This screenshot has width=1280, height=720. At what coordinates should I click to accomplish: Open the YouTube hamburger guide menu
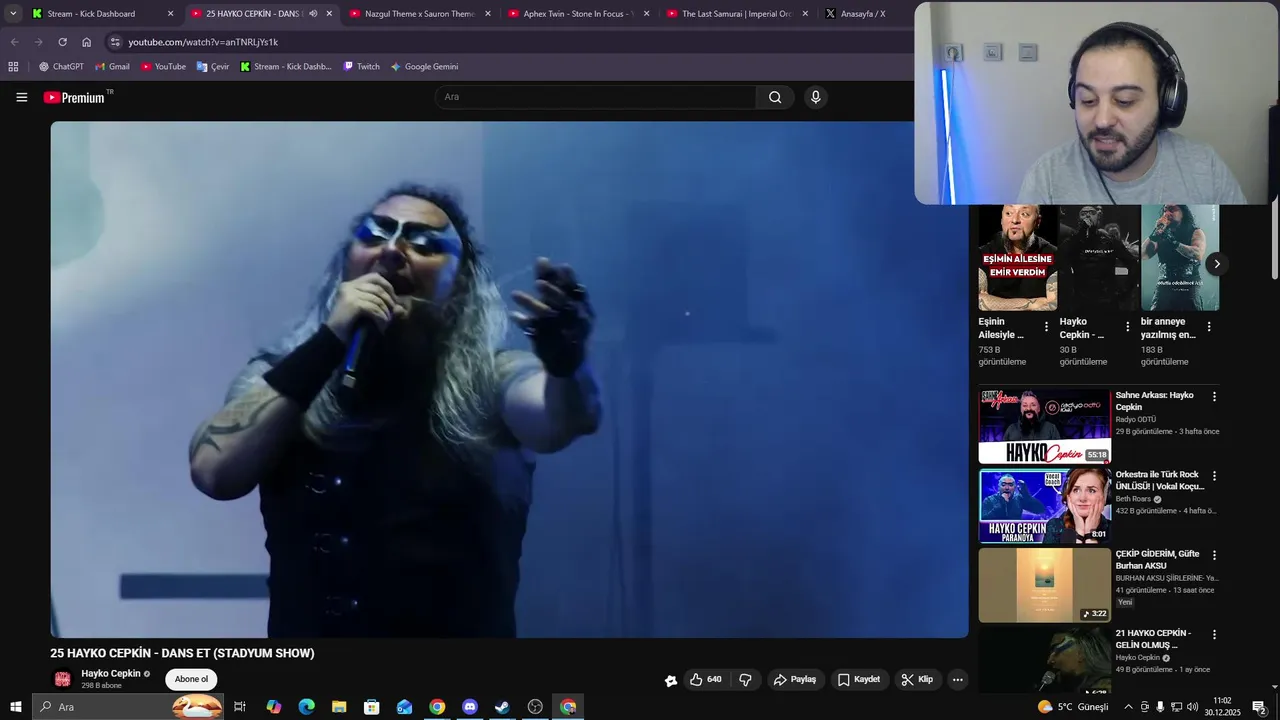(x=22, y=97)
